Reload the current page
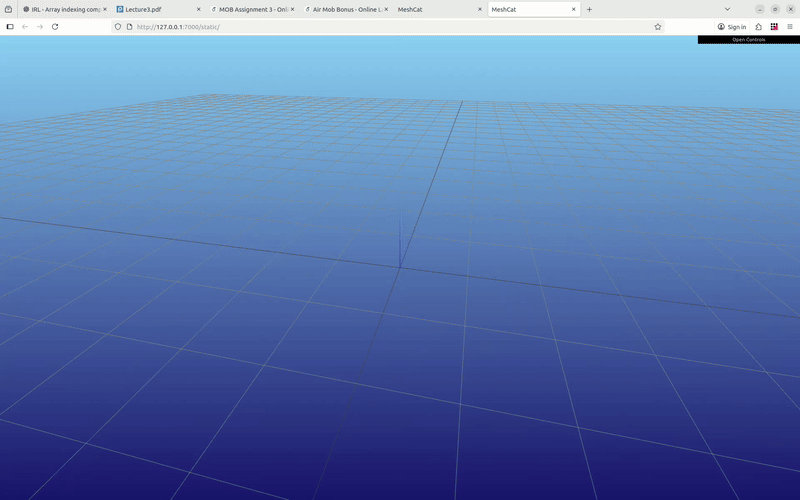Screen dimensions: 800x500 click(x=55, y=27)
